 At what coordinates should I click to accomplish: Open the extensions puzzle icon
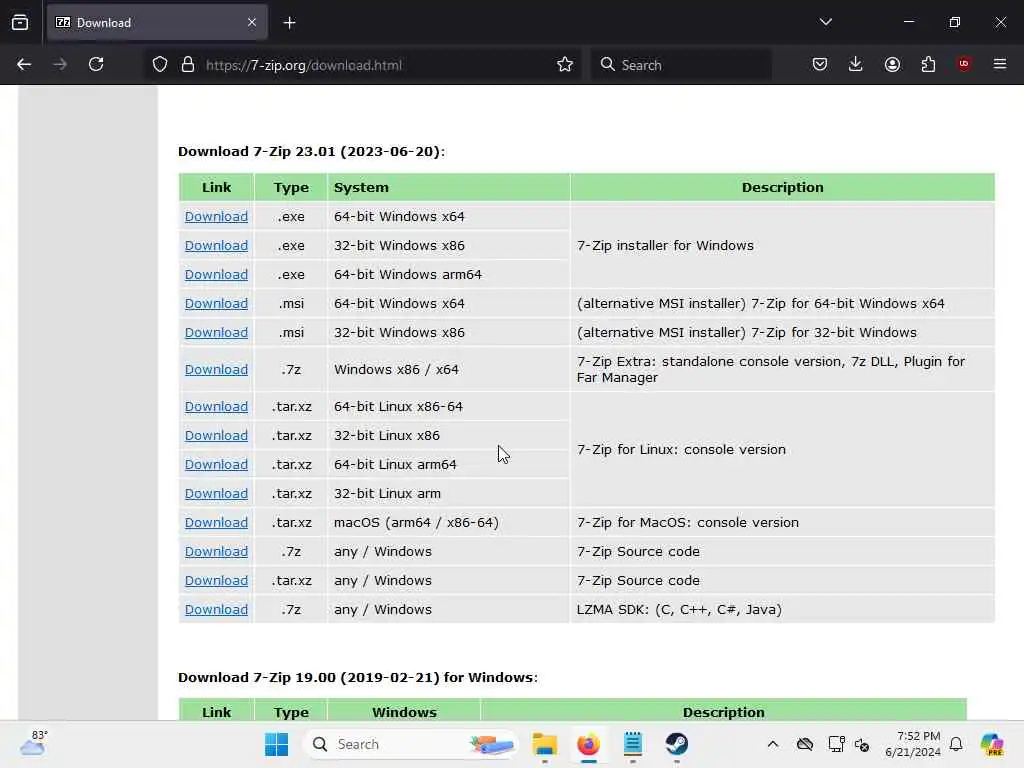pyautogui.click(x=928, y=64)
